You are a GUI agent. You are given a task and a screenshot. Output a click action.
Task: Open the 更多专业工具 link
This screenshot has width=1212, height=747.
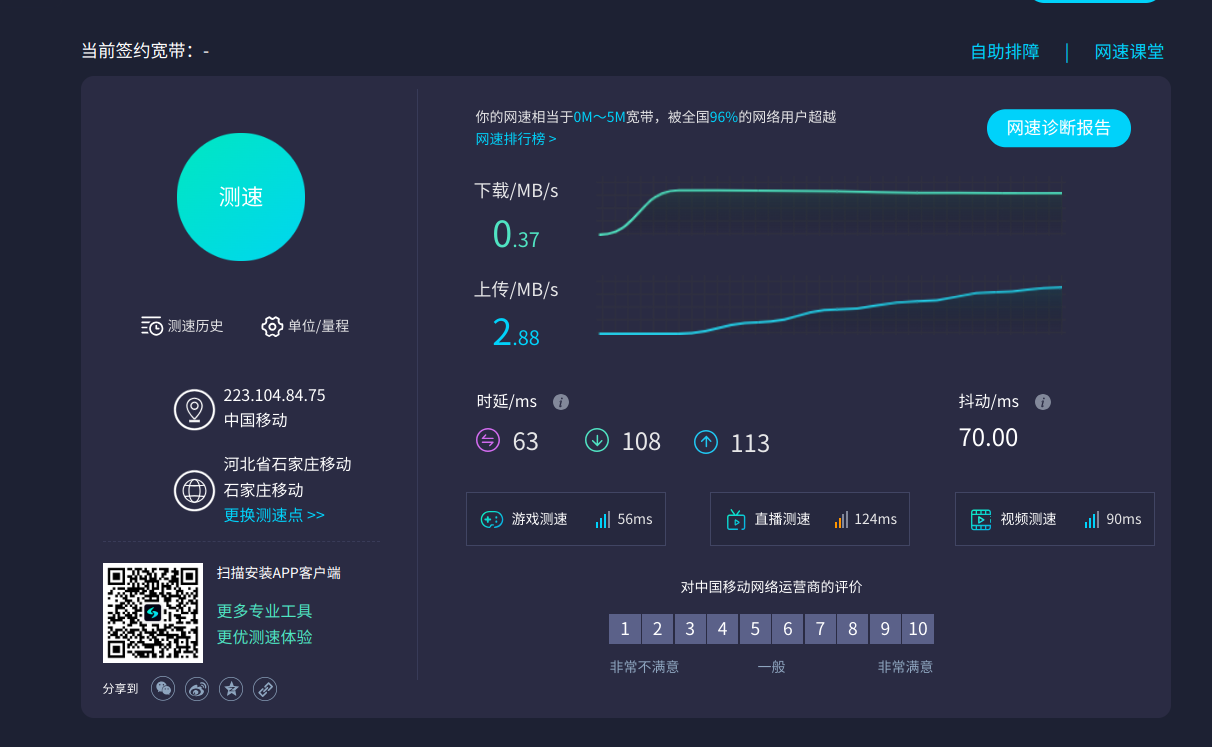[x=265, y=611]
